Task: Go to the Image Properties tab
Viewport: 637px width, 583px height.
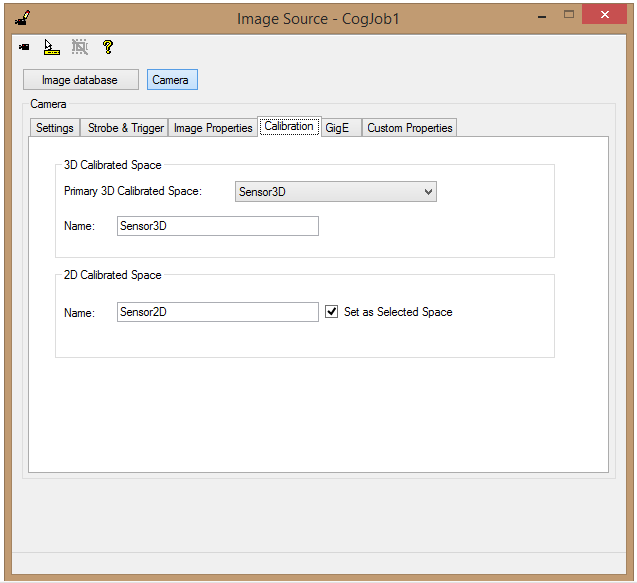Action: (x=213, y=128)
